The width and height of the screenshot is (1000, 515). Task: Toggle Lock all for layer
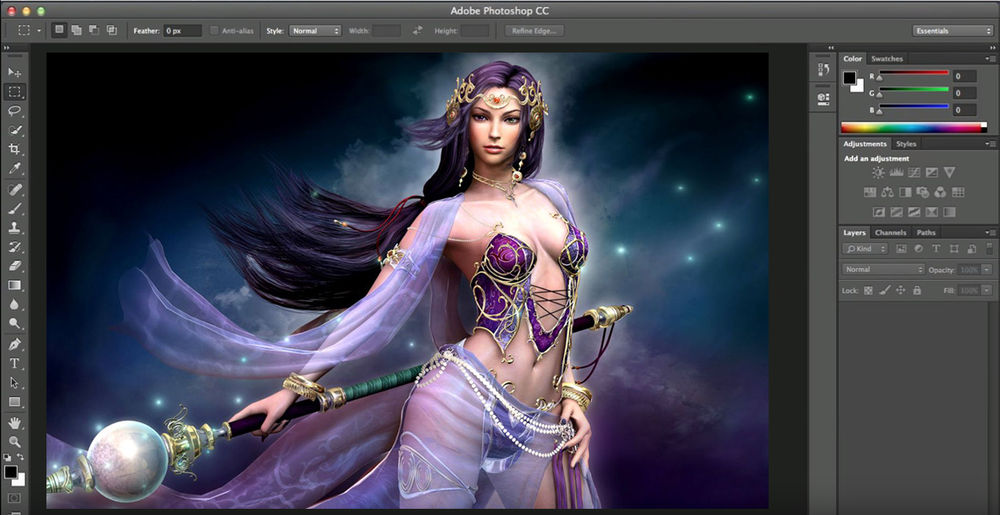click(916, 290)
